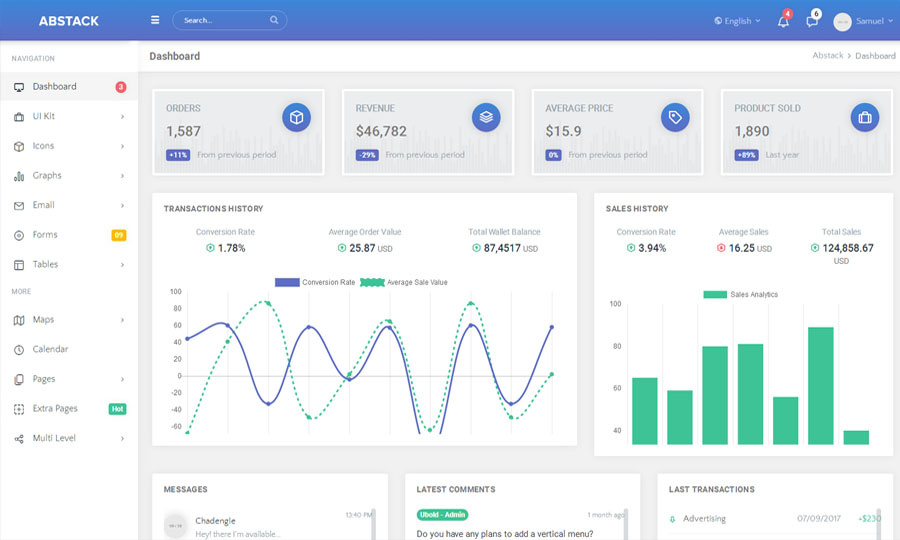Toggle Sales Analytics legend in bar chart

click(740, 295)
